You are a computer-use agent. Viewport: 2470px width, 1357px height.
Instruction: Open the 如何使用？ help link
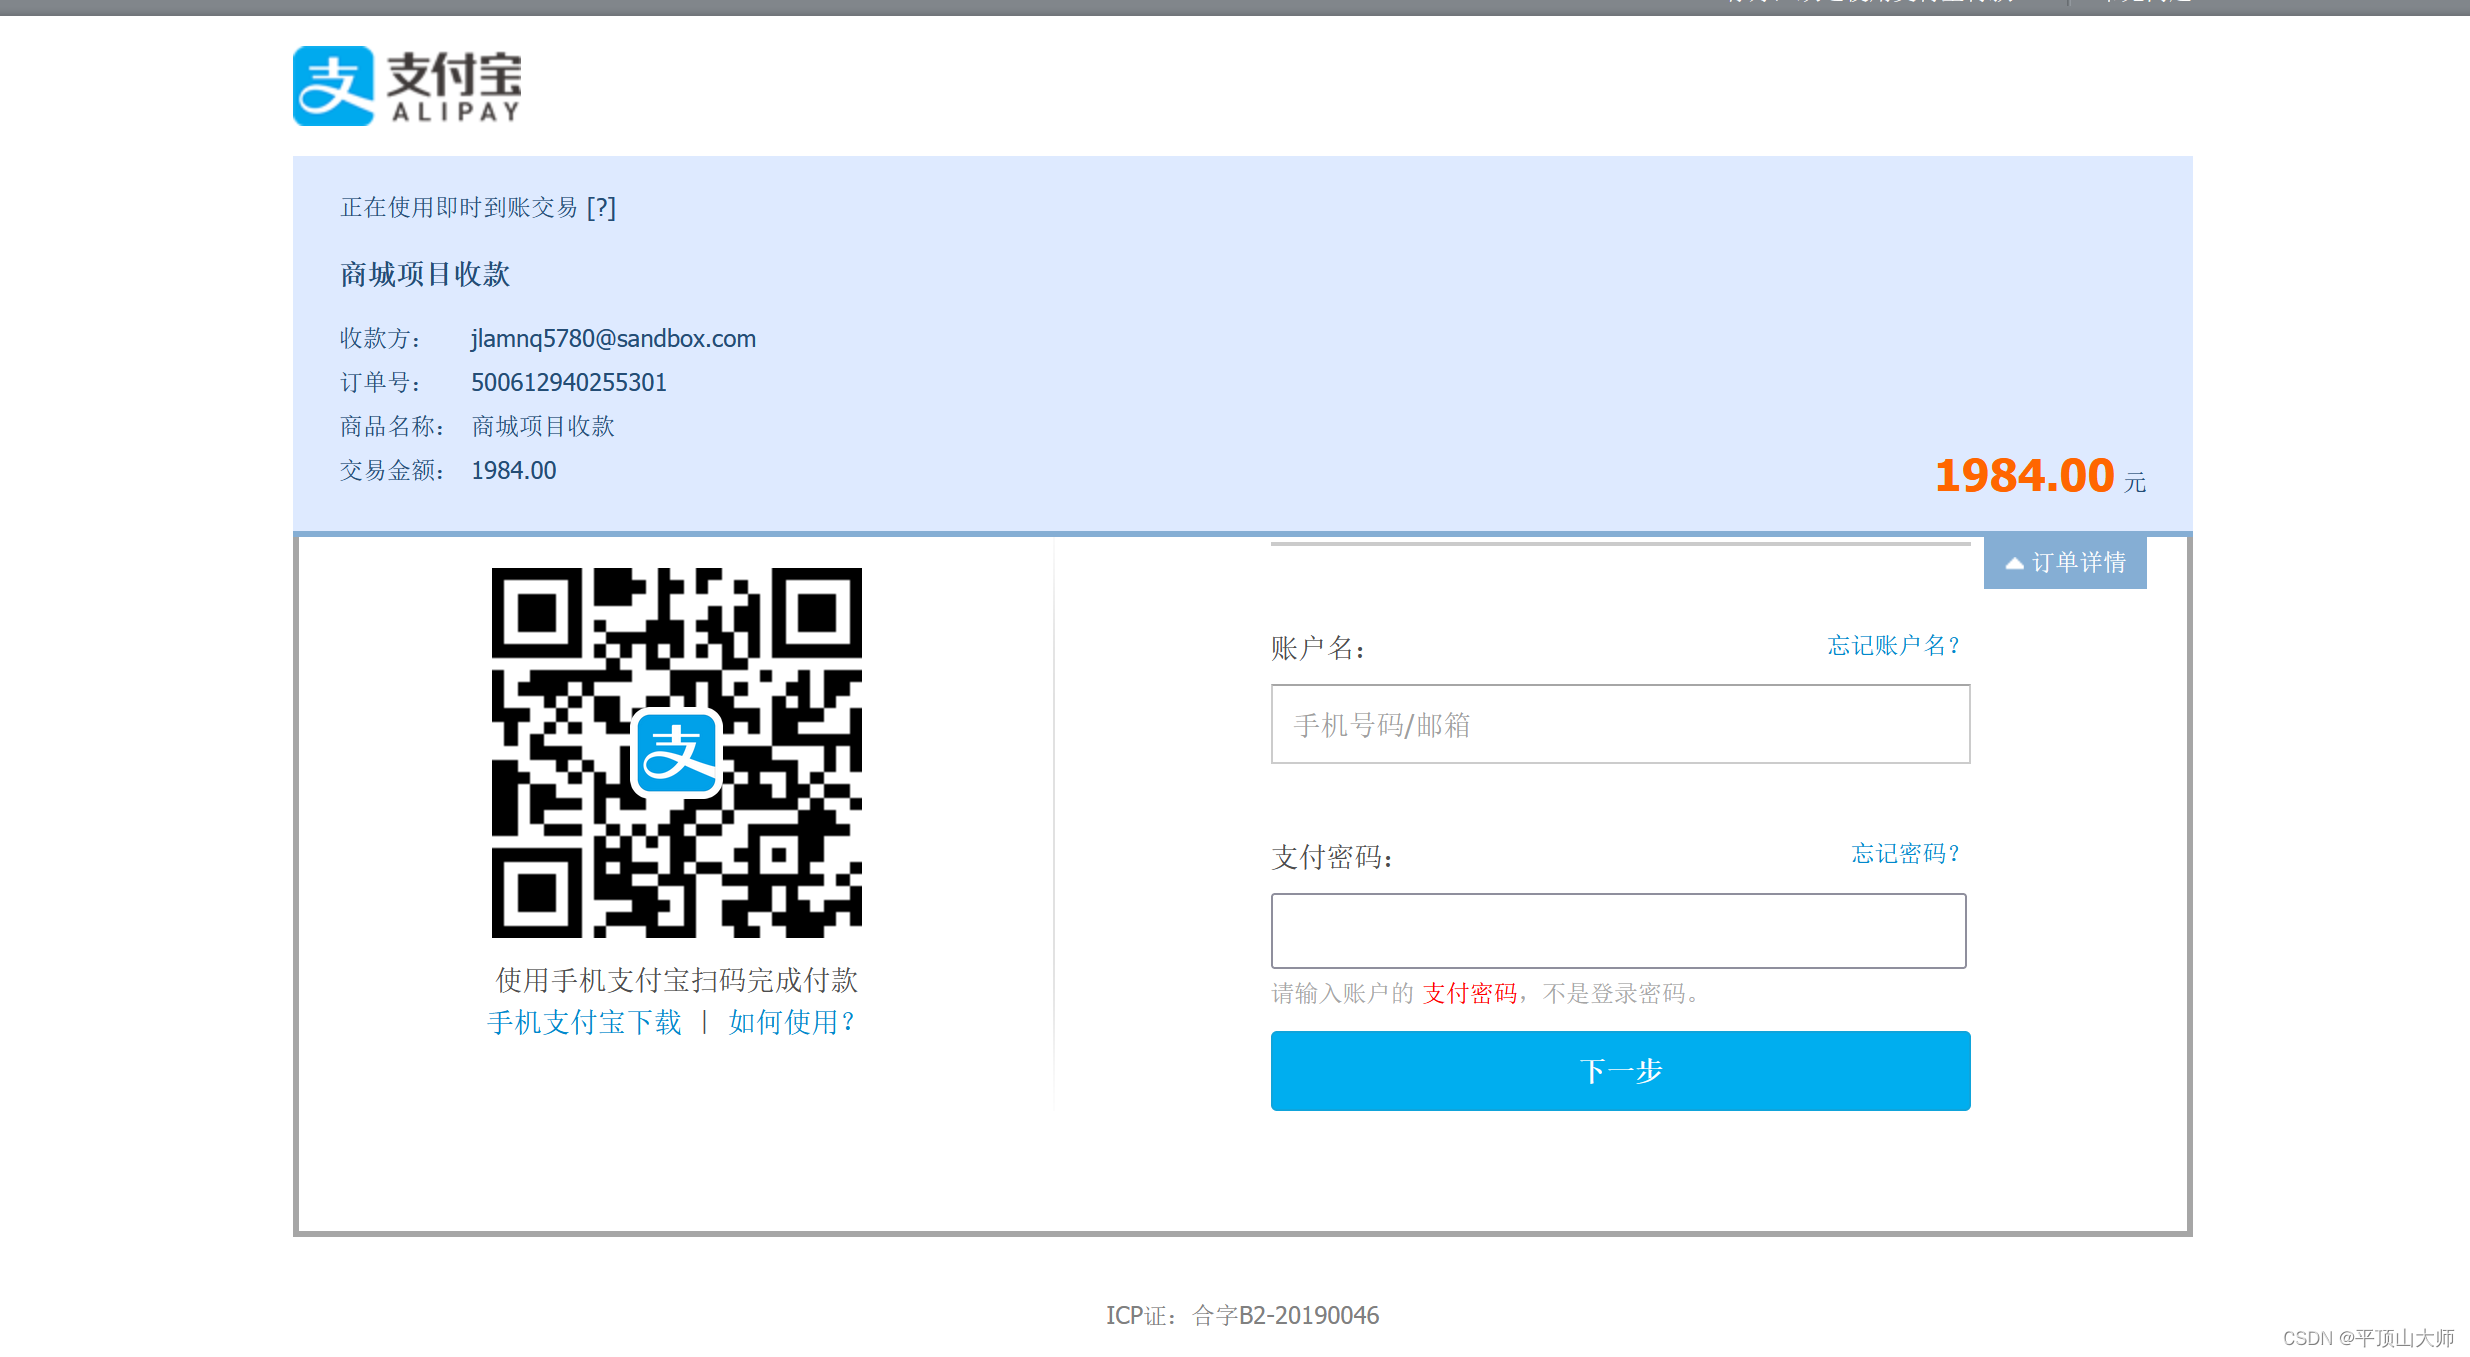(791, 1022)
